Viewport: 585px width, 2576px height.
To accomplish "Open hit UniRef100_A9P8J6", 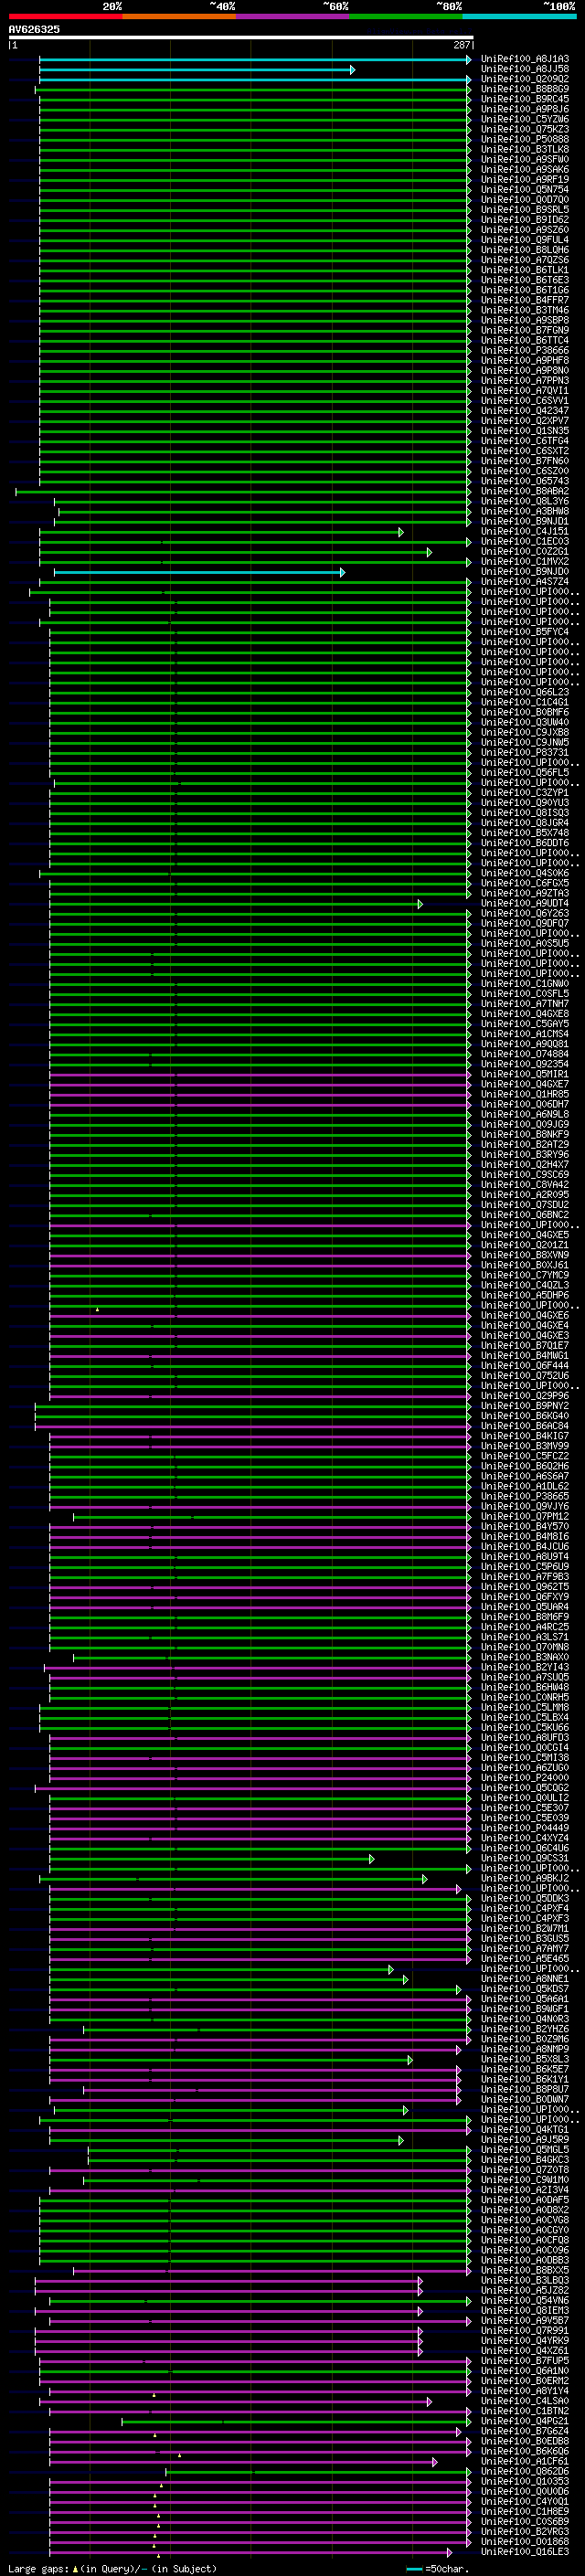I will 525,110.
